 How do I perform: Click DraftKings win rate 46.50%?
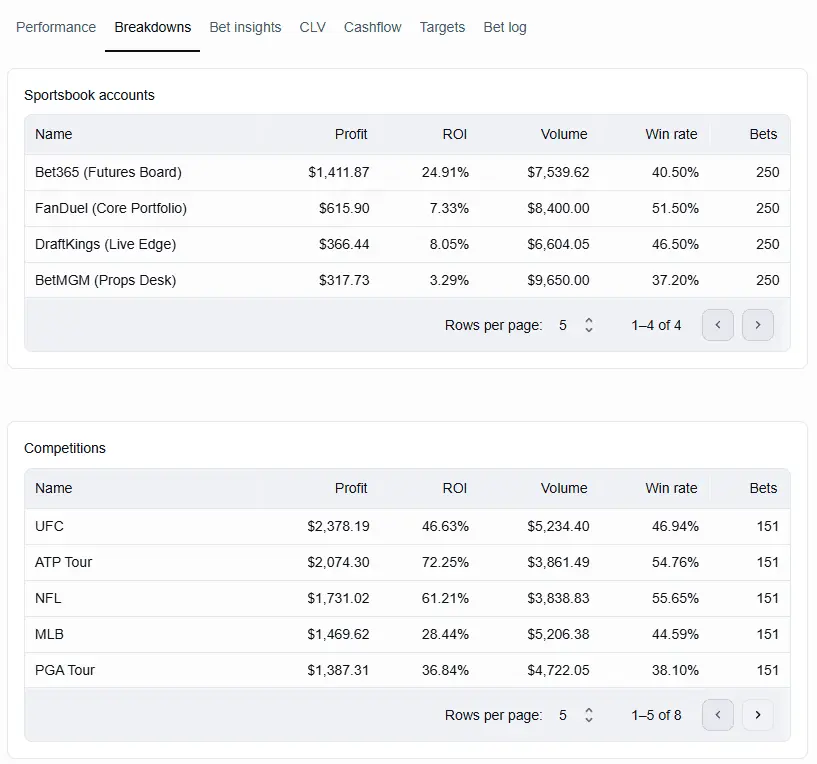pos(675,244)
